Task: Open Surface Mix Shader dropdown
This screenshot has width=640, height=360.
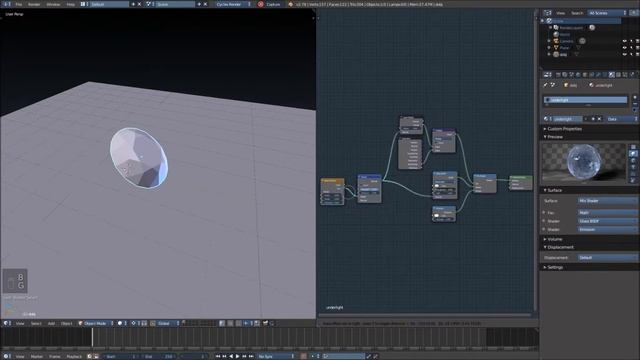Action: [607, 201]
